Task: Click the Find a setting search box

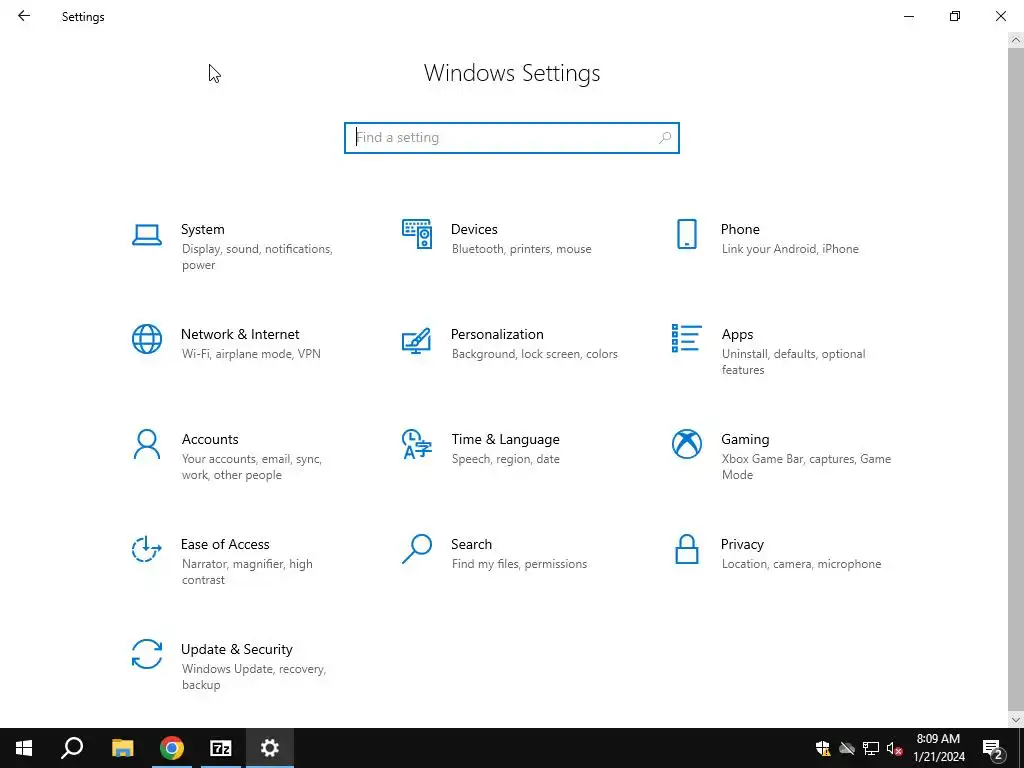Action: click(x=512, y=138)
